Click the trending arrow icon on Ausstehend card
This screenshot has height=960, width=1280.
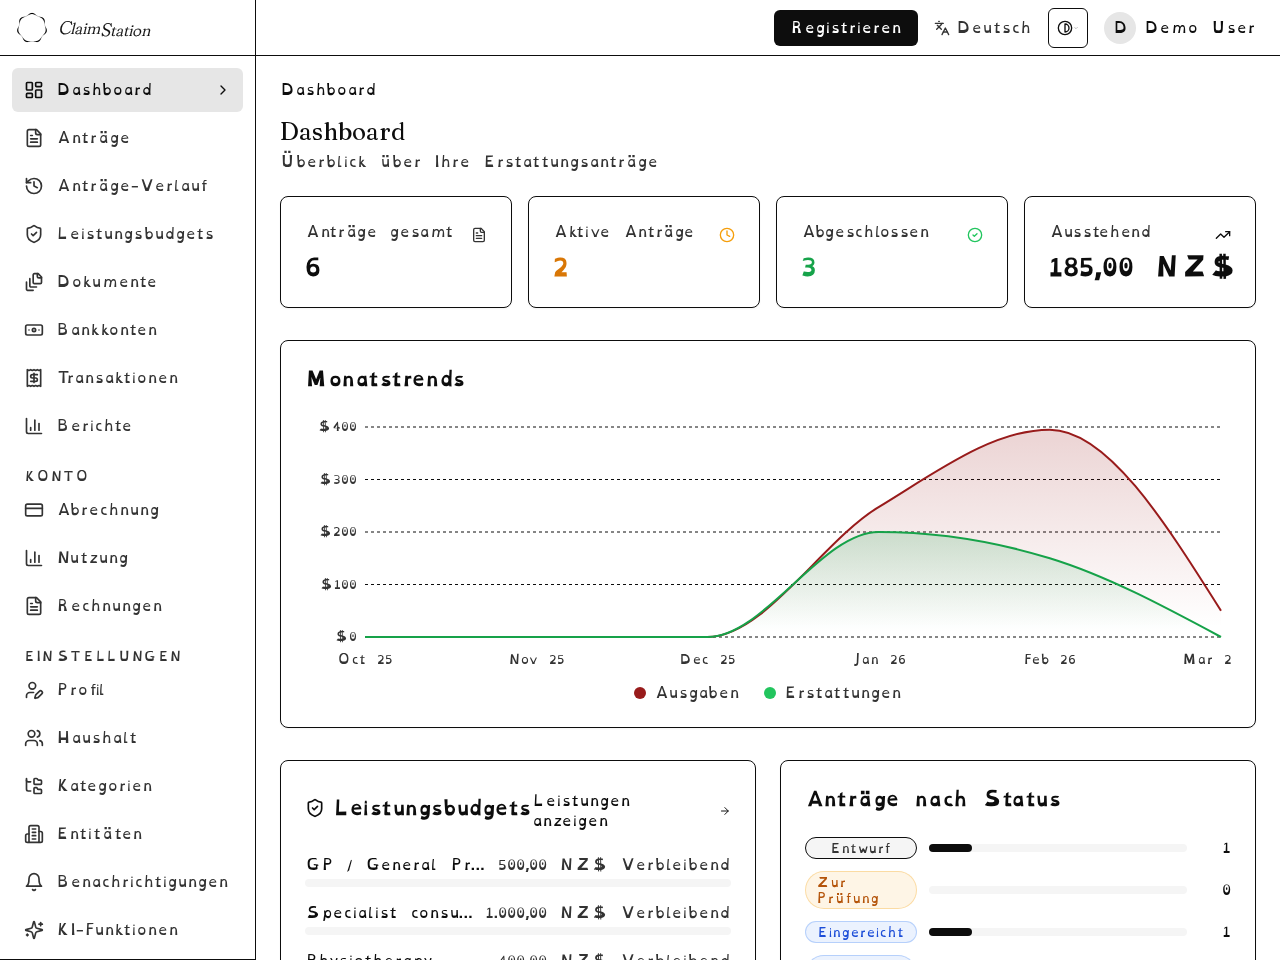[x=1223, y=235]
